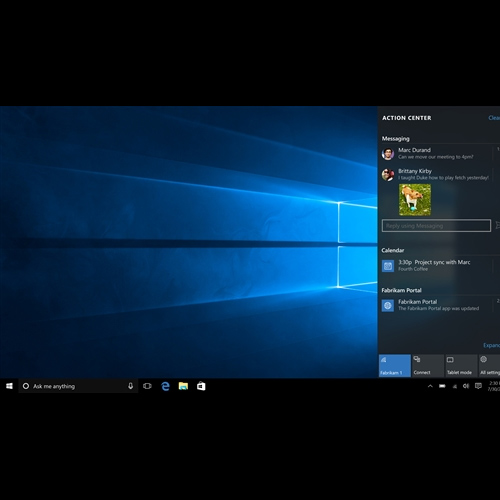
Task: Open Task View from taskbar
Action: 147,386
